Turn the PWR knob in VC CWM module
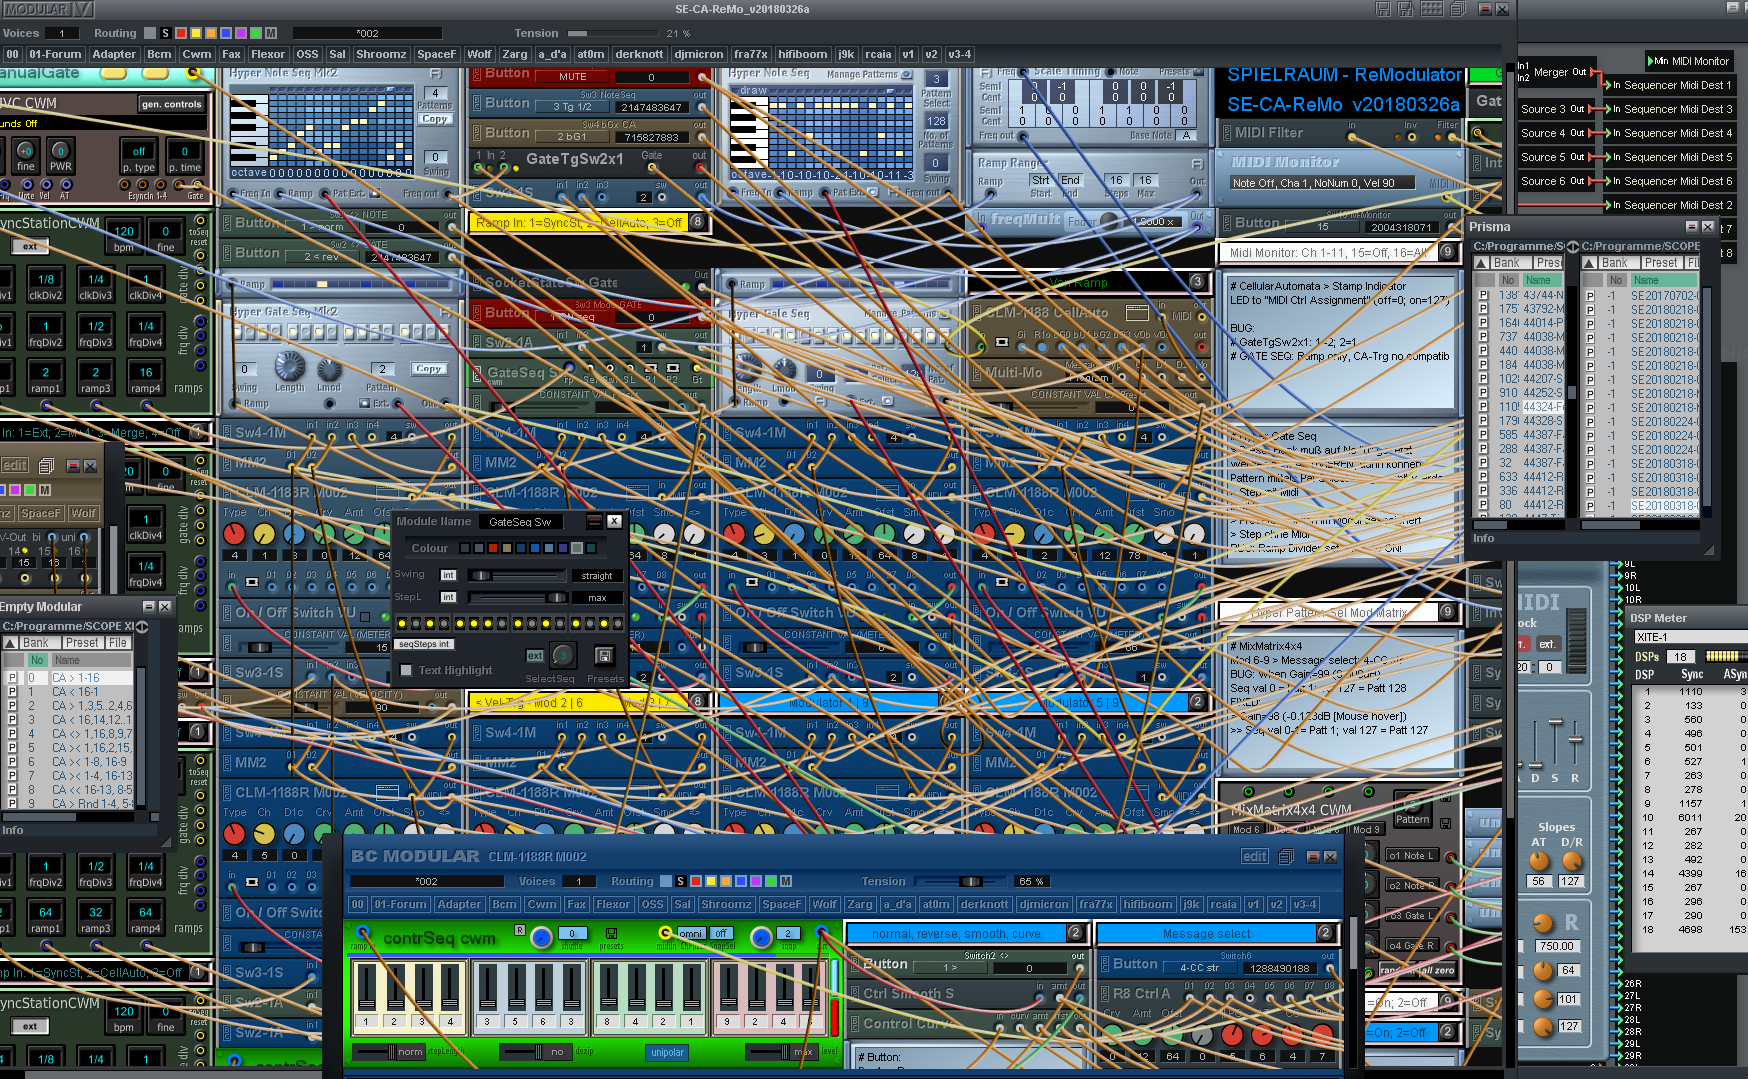 (60, 151)
